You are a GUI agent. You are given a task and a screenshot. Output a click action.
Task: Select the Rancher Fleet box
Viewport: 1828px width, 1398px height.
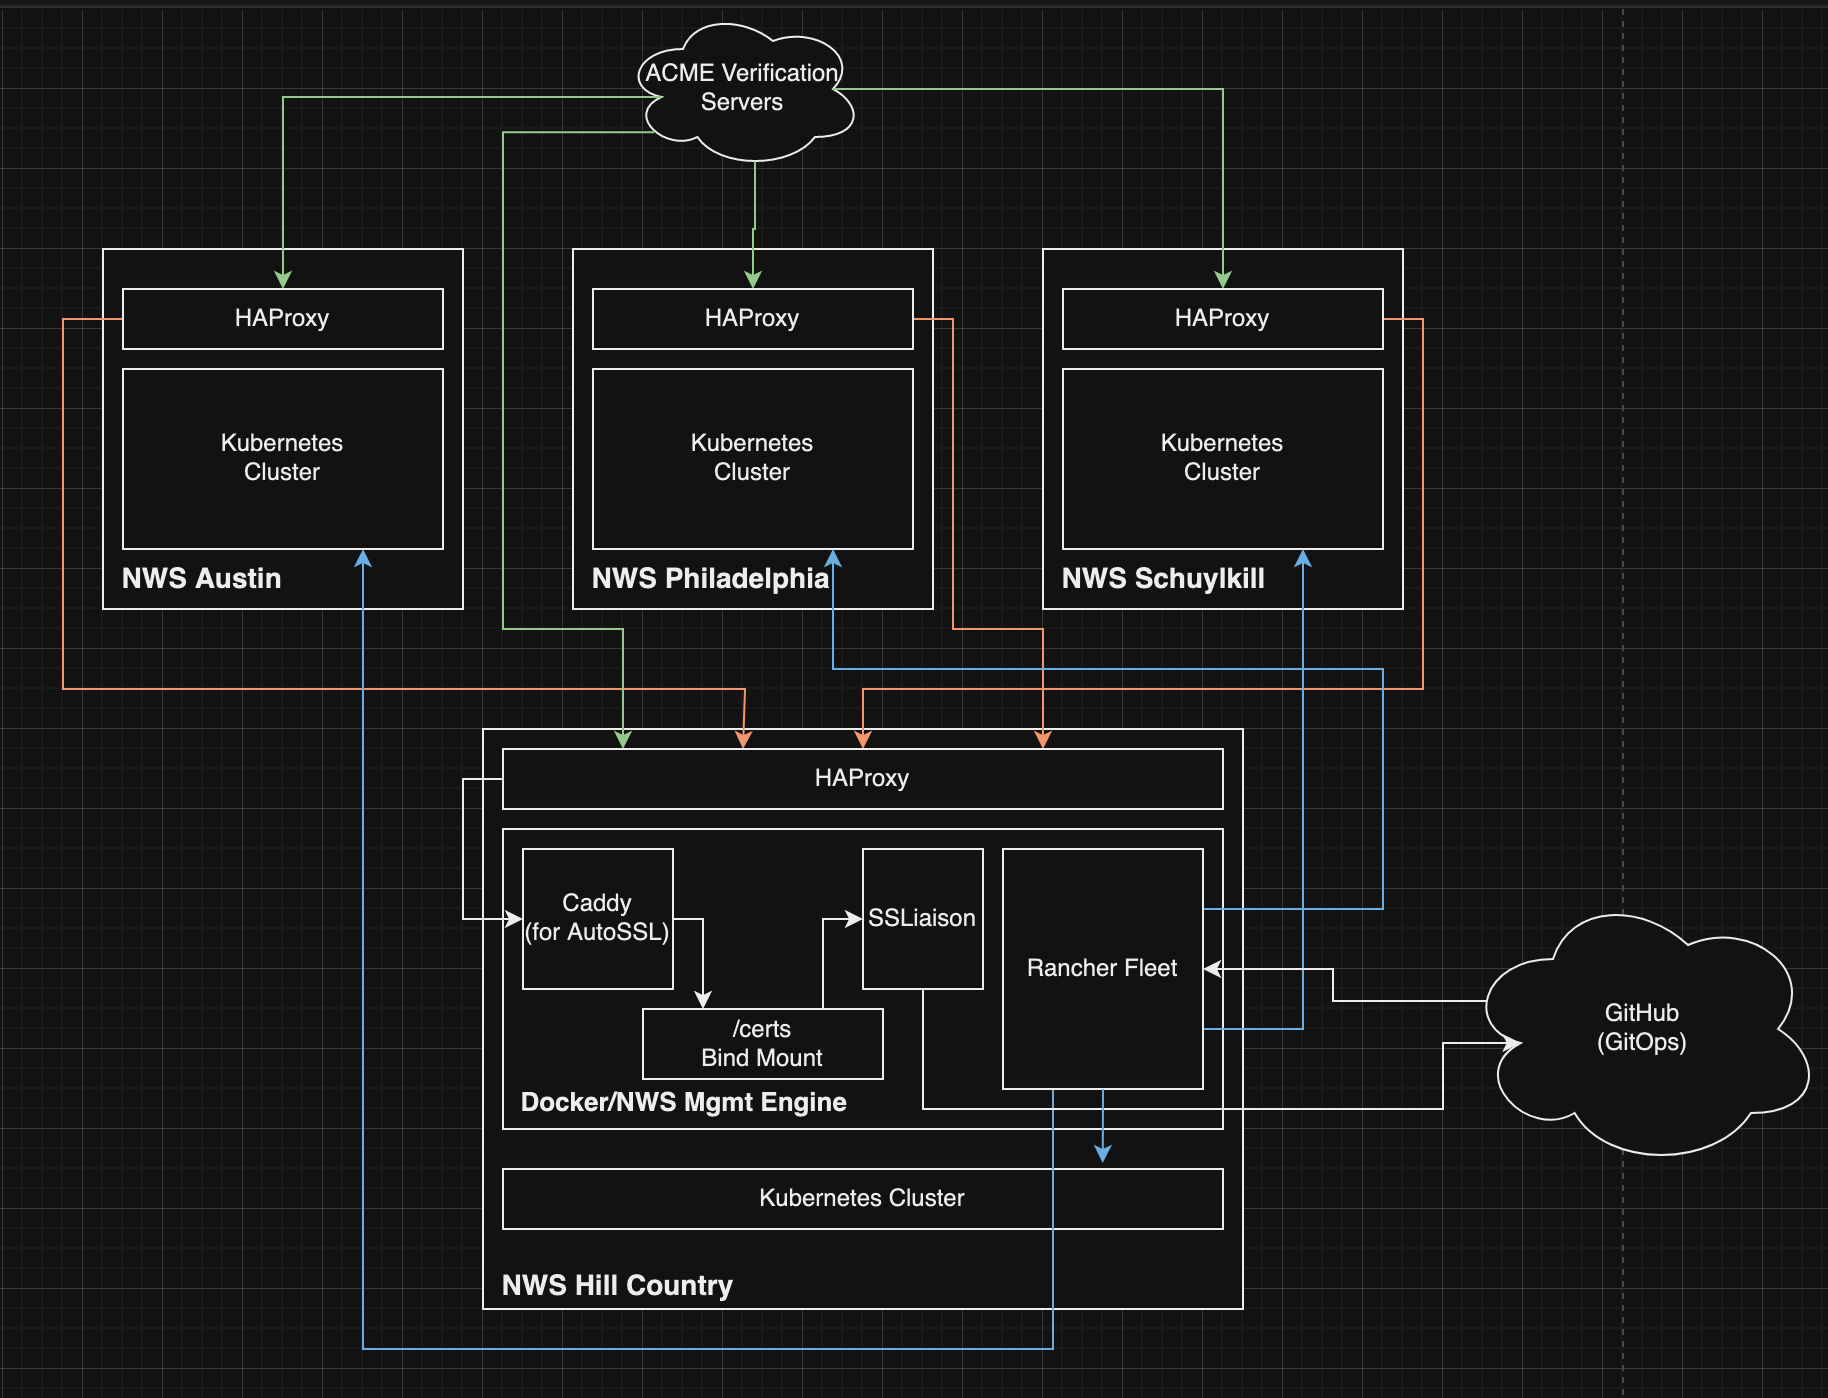coord(1102,968)
